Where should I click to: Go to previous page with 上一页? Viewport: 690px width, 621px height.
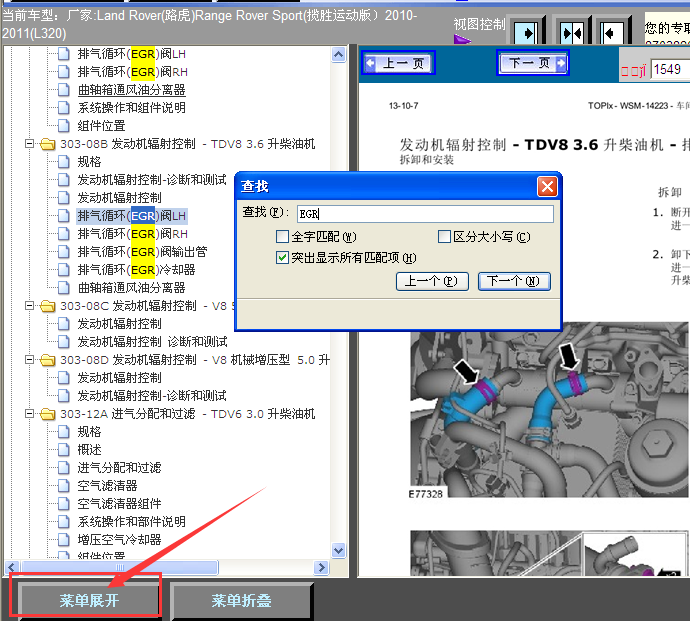tap(400, 63)
